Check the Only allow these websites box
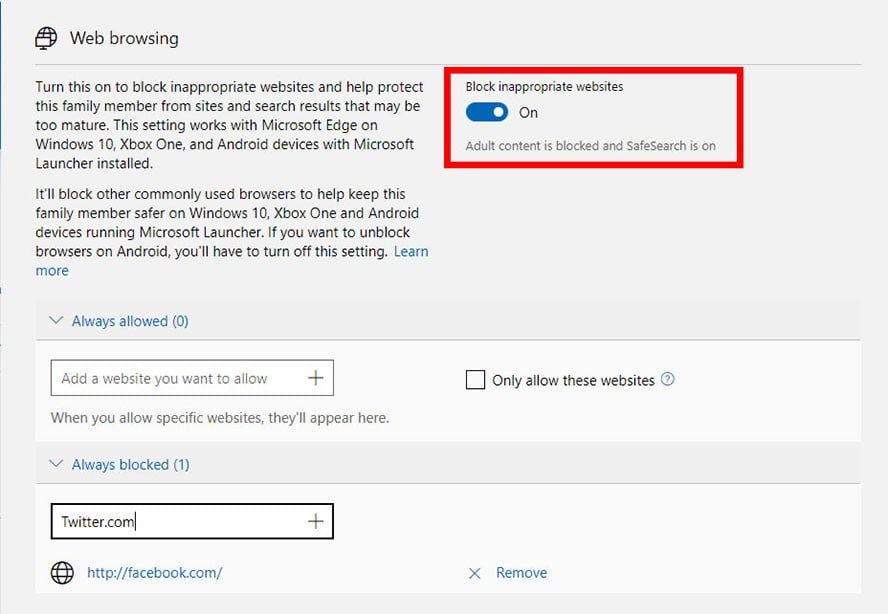888x614 pixels. coord(476,380)
